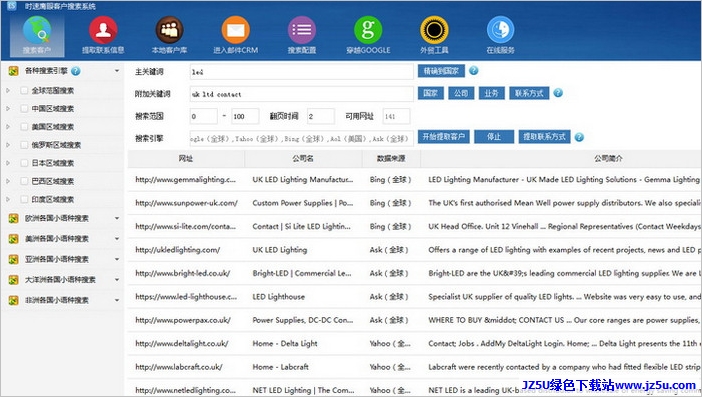The width and height of the screenshot is (702, 397).
Task: Click 欧洲各国小语种搜索 group icon
Action: click(x=13, y=218)
